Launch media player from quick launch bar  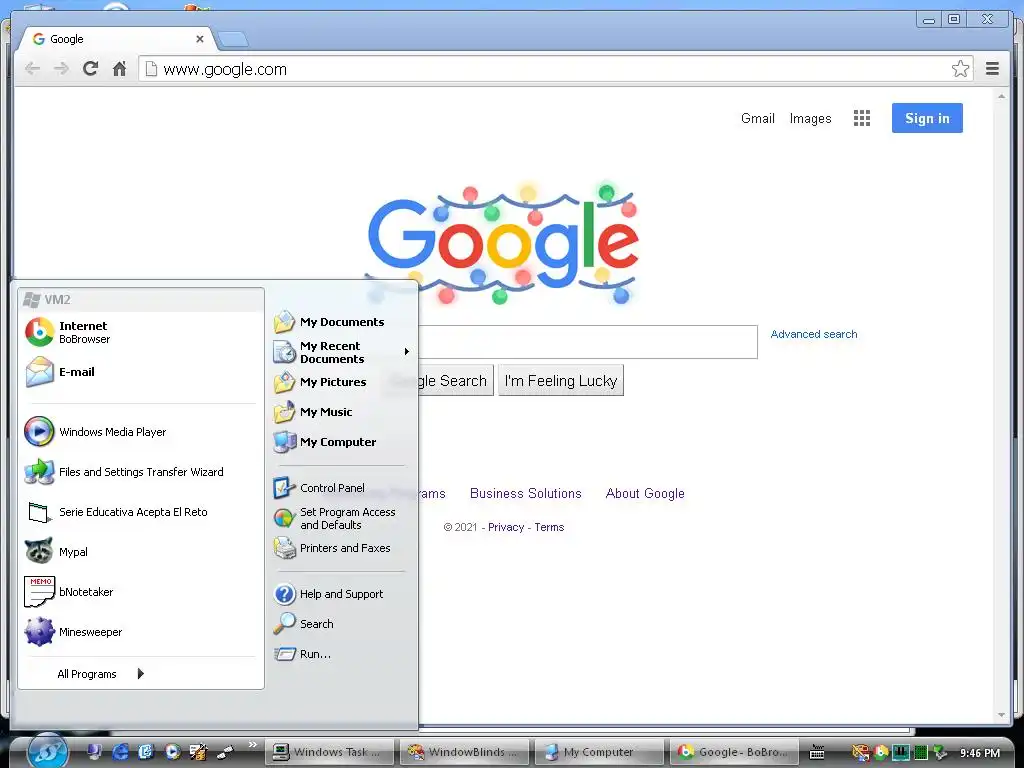point(172,752)
